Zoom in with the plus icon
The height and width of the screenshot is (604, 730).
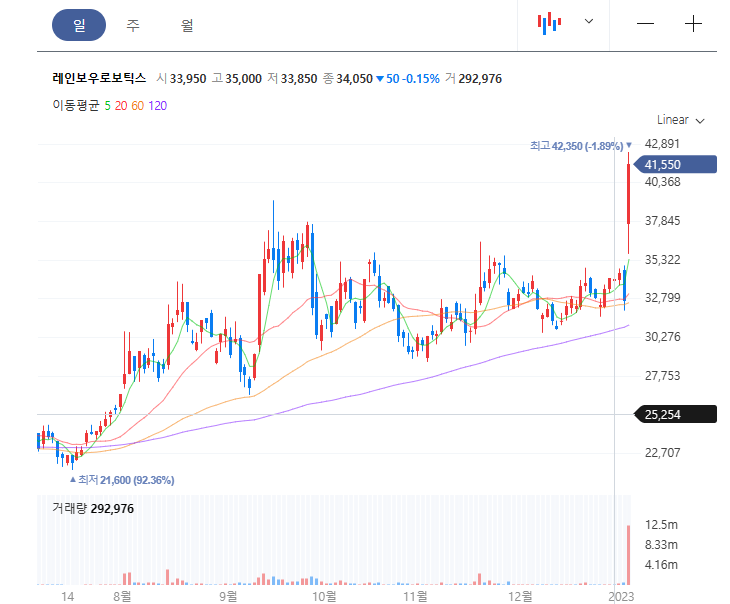point(693,24)
